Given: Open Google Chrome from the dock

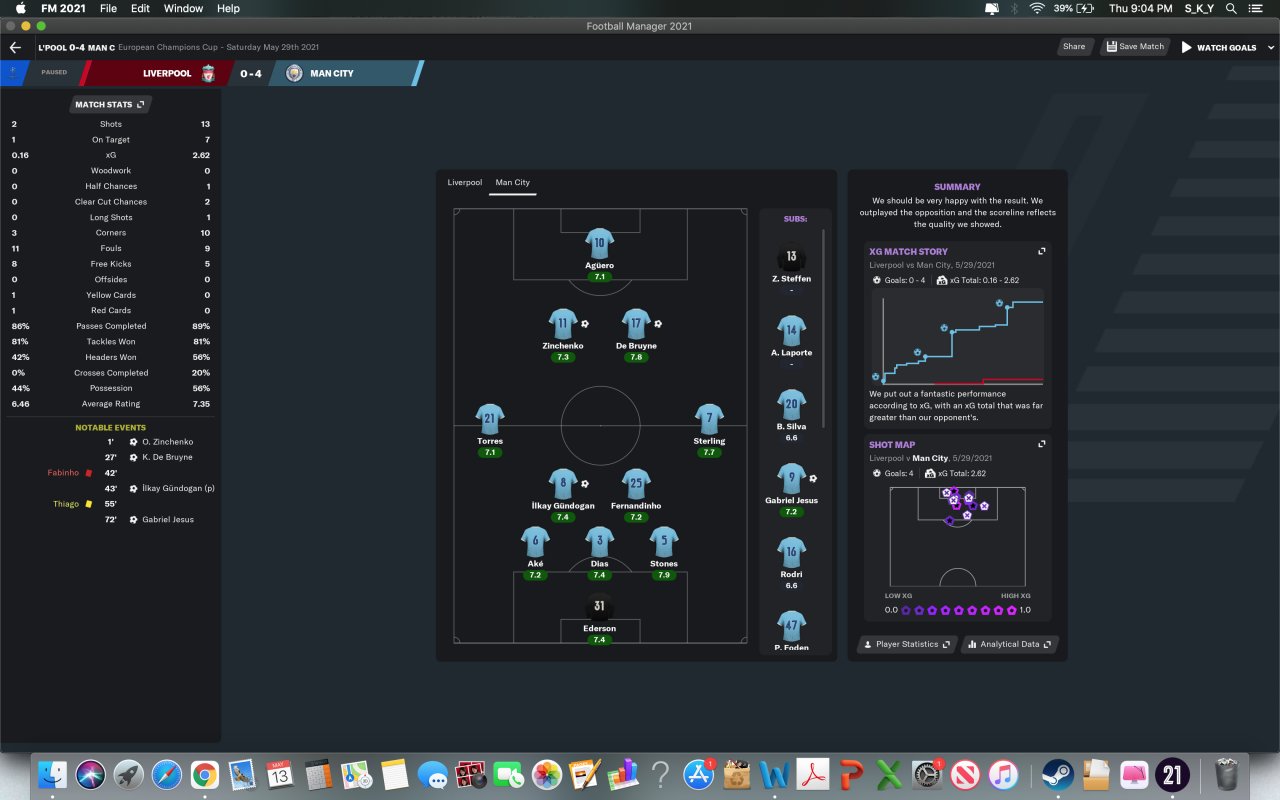Looking at the screenshot, I should [x=205, y=774].
